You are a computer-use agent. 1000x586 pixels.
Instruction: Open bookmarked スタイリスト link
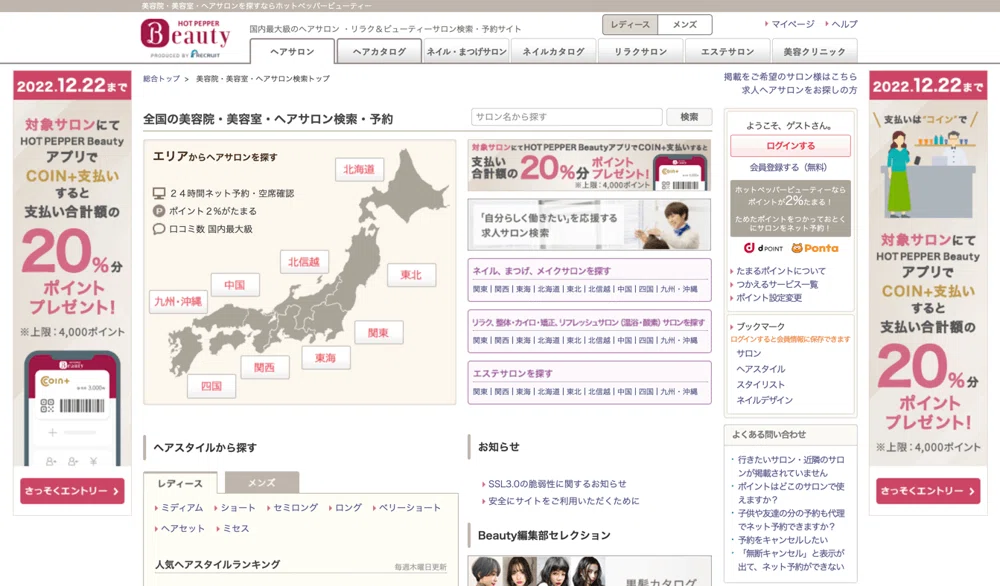click(x=761, y=385)
